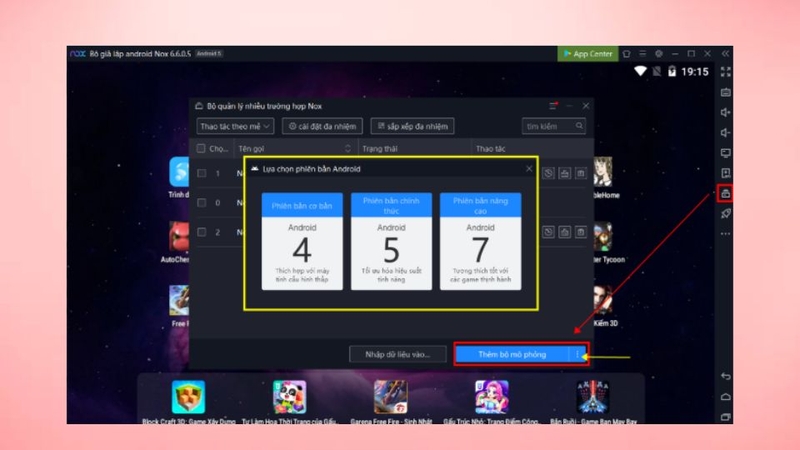The height and width of the screenshot is (450, 800).
Task: Delete instance 2 with trash icon
Action: pyautogui.click(x=581, y=232)
